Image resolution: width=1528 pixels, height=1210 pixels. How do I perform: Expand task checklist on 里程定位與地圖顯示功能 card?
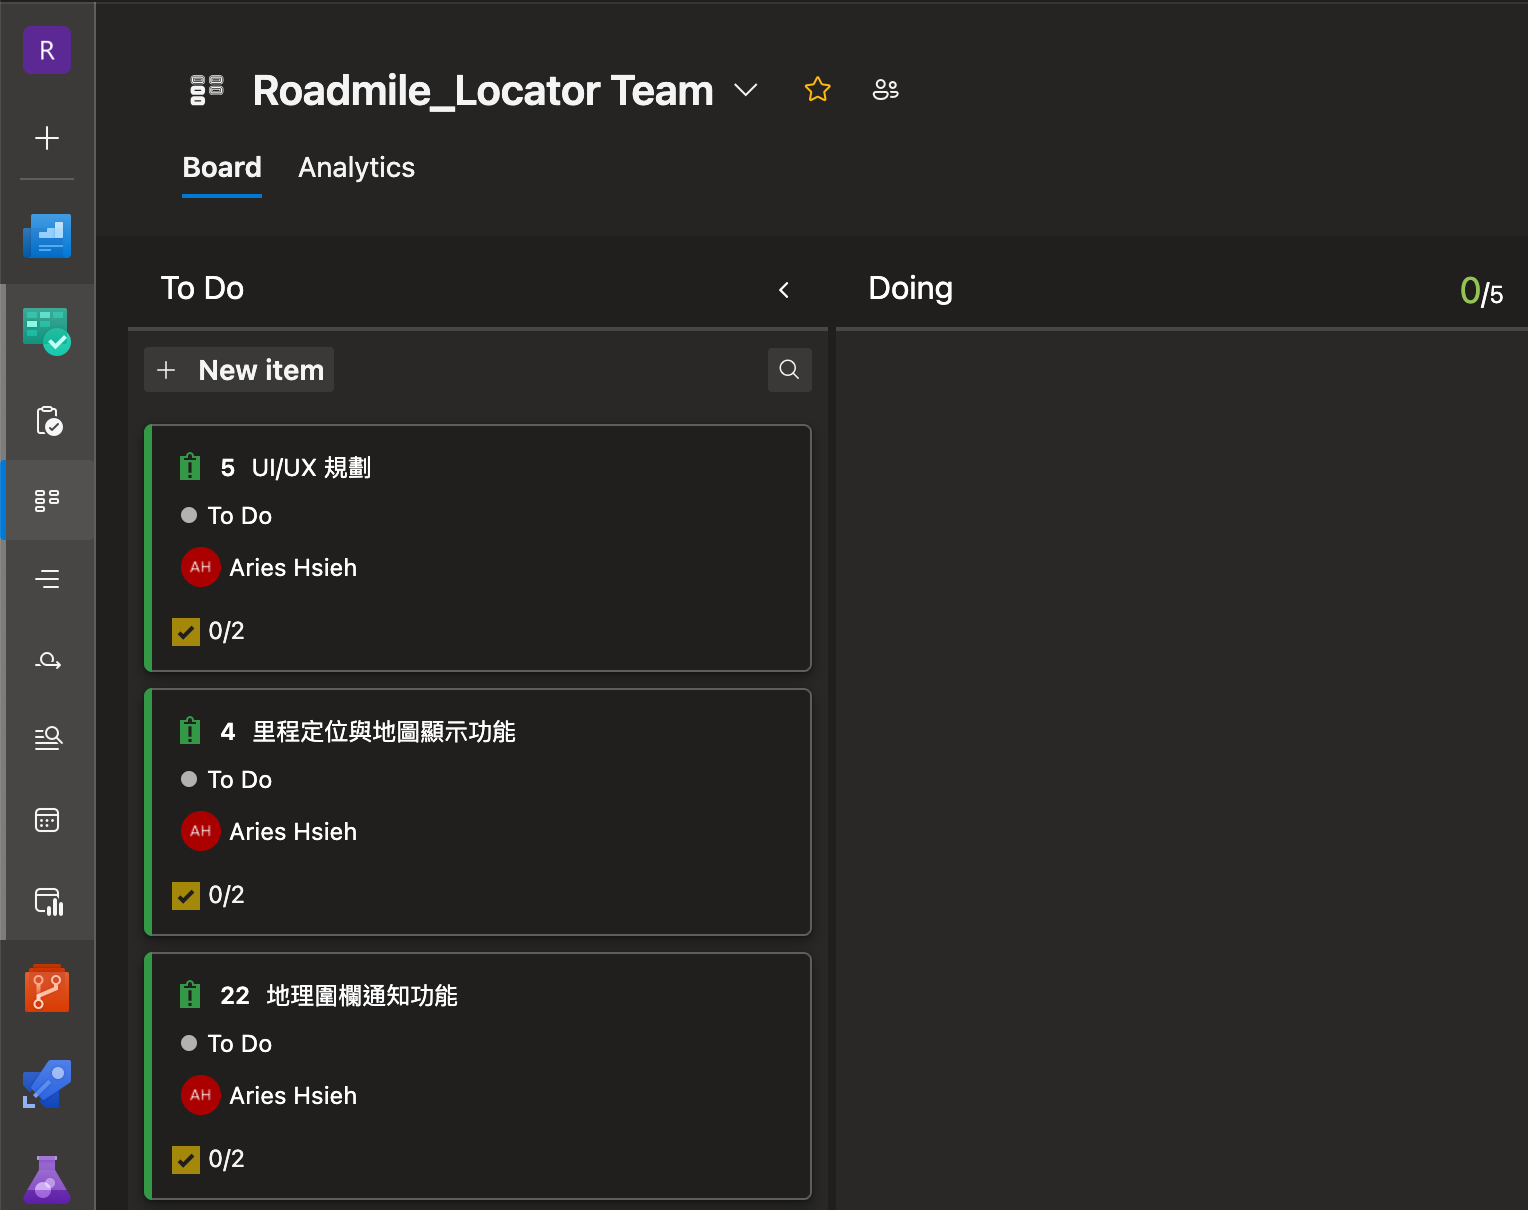208,896
